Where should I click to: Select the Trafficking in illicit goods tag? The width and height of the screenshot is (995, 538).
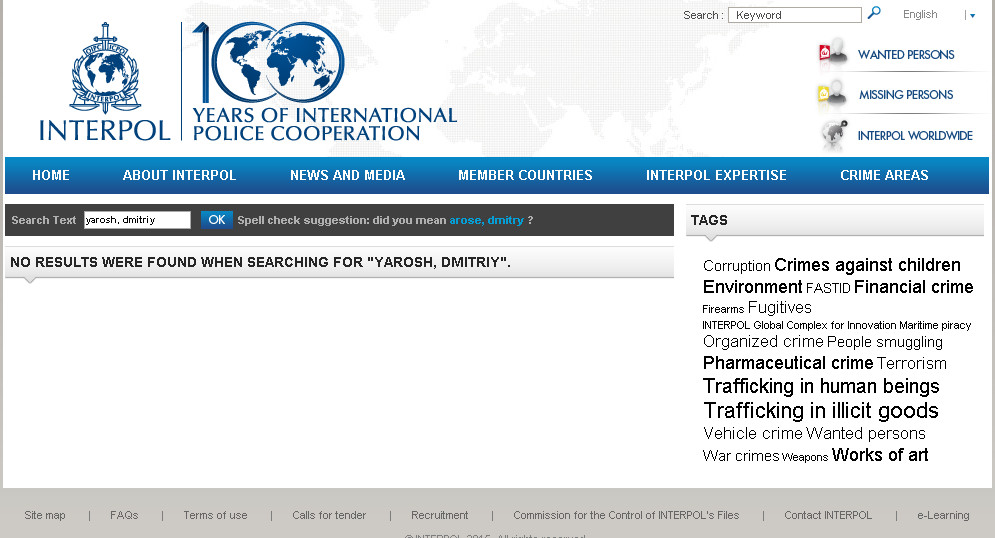820,410
